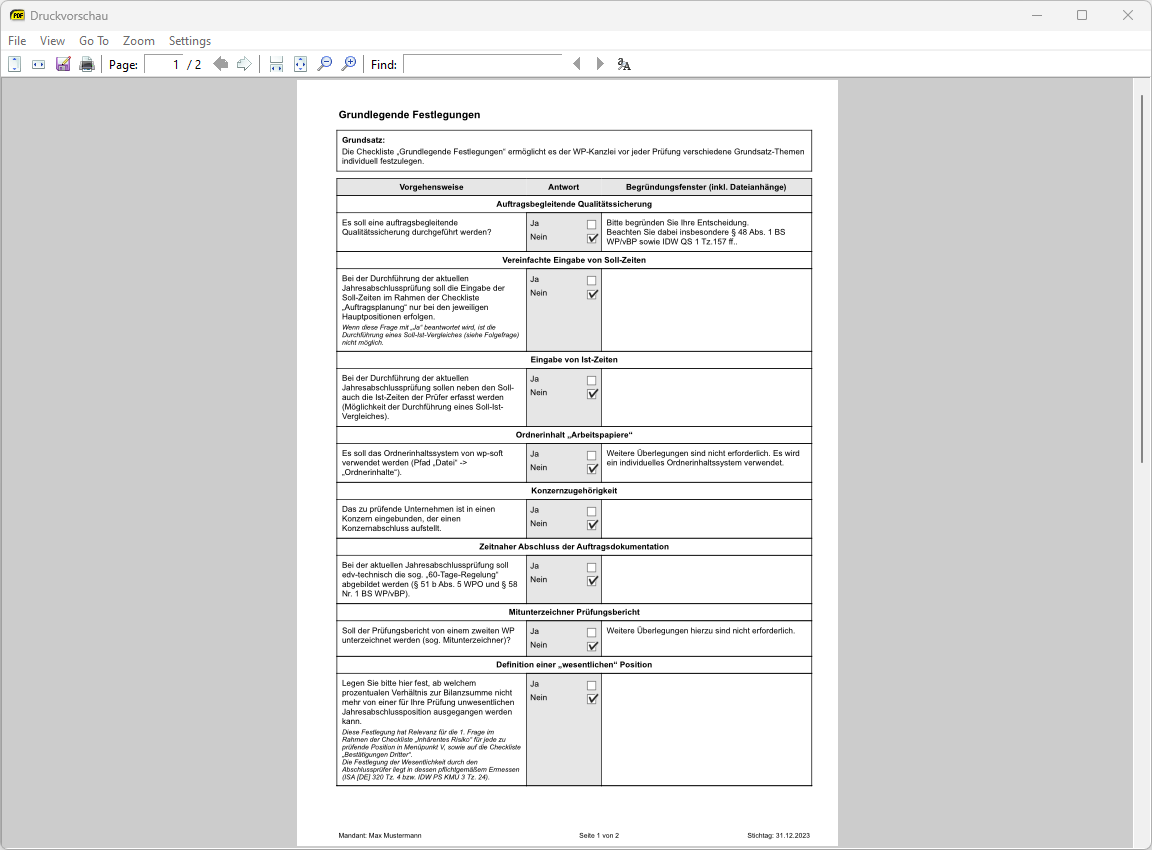This screenshot has height=850, width=1152.
Task: Click the fit page width icon
Action: click(38, 64)
